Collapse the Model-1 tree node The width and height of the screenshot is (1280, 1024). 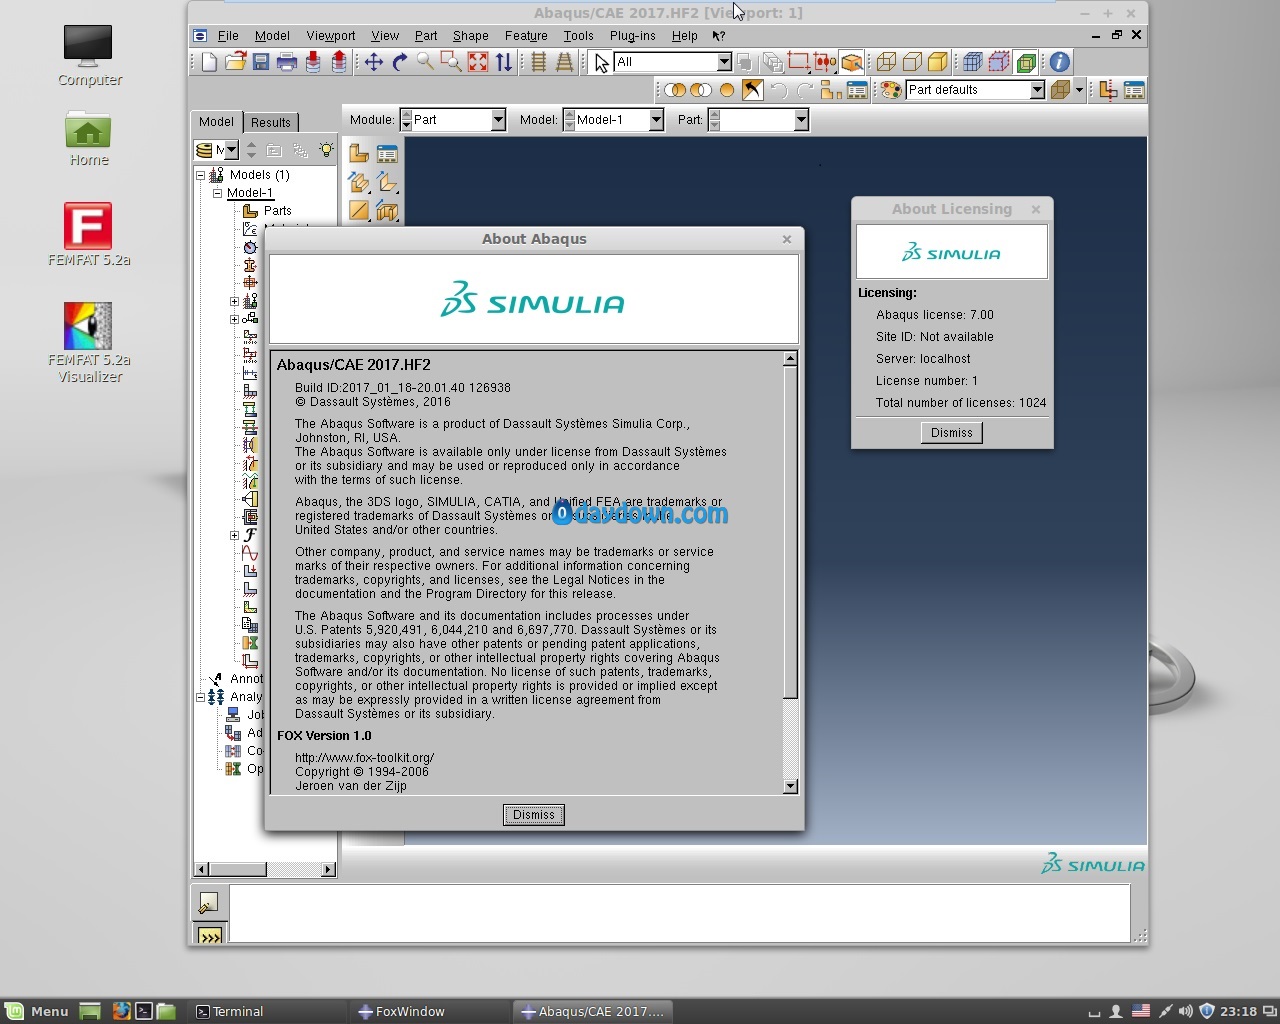click(217, 193)
